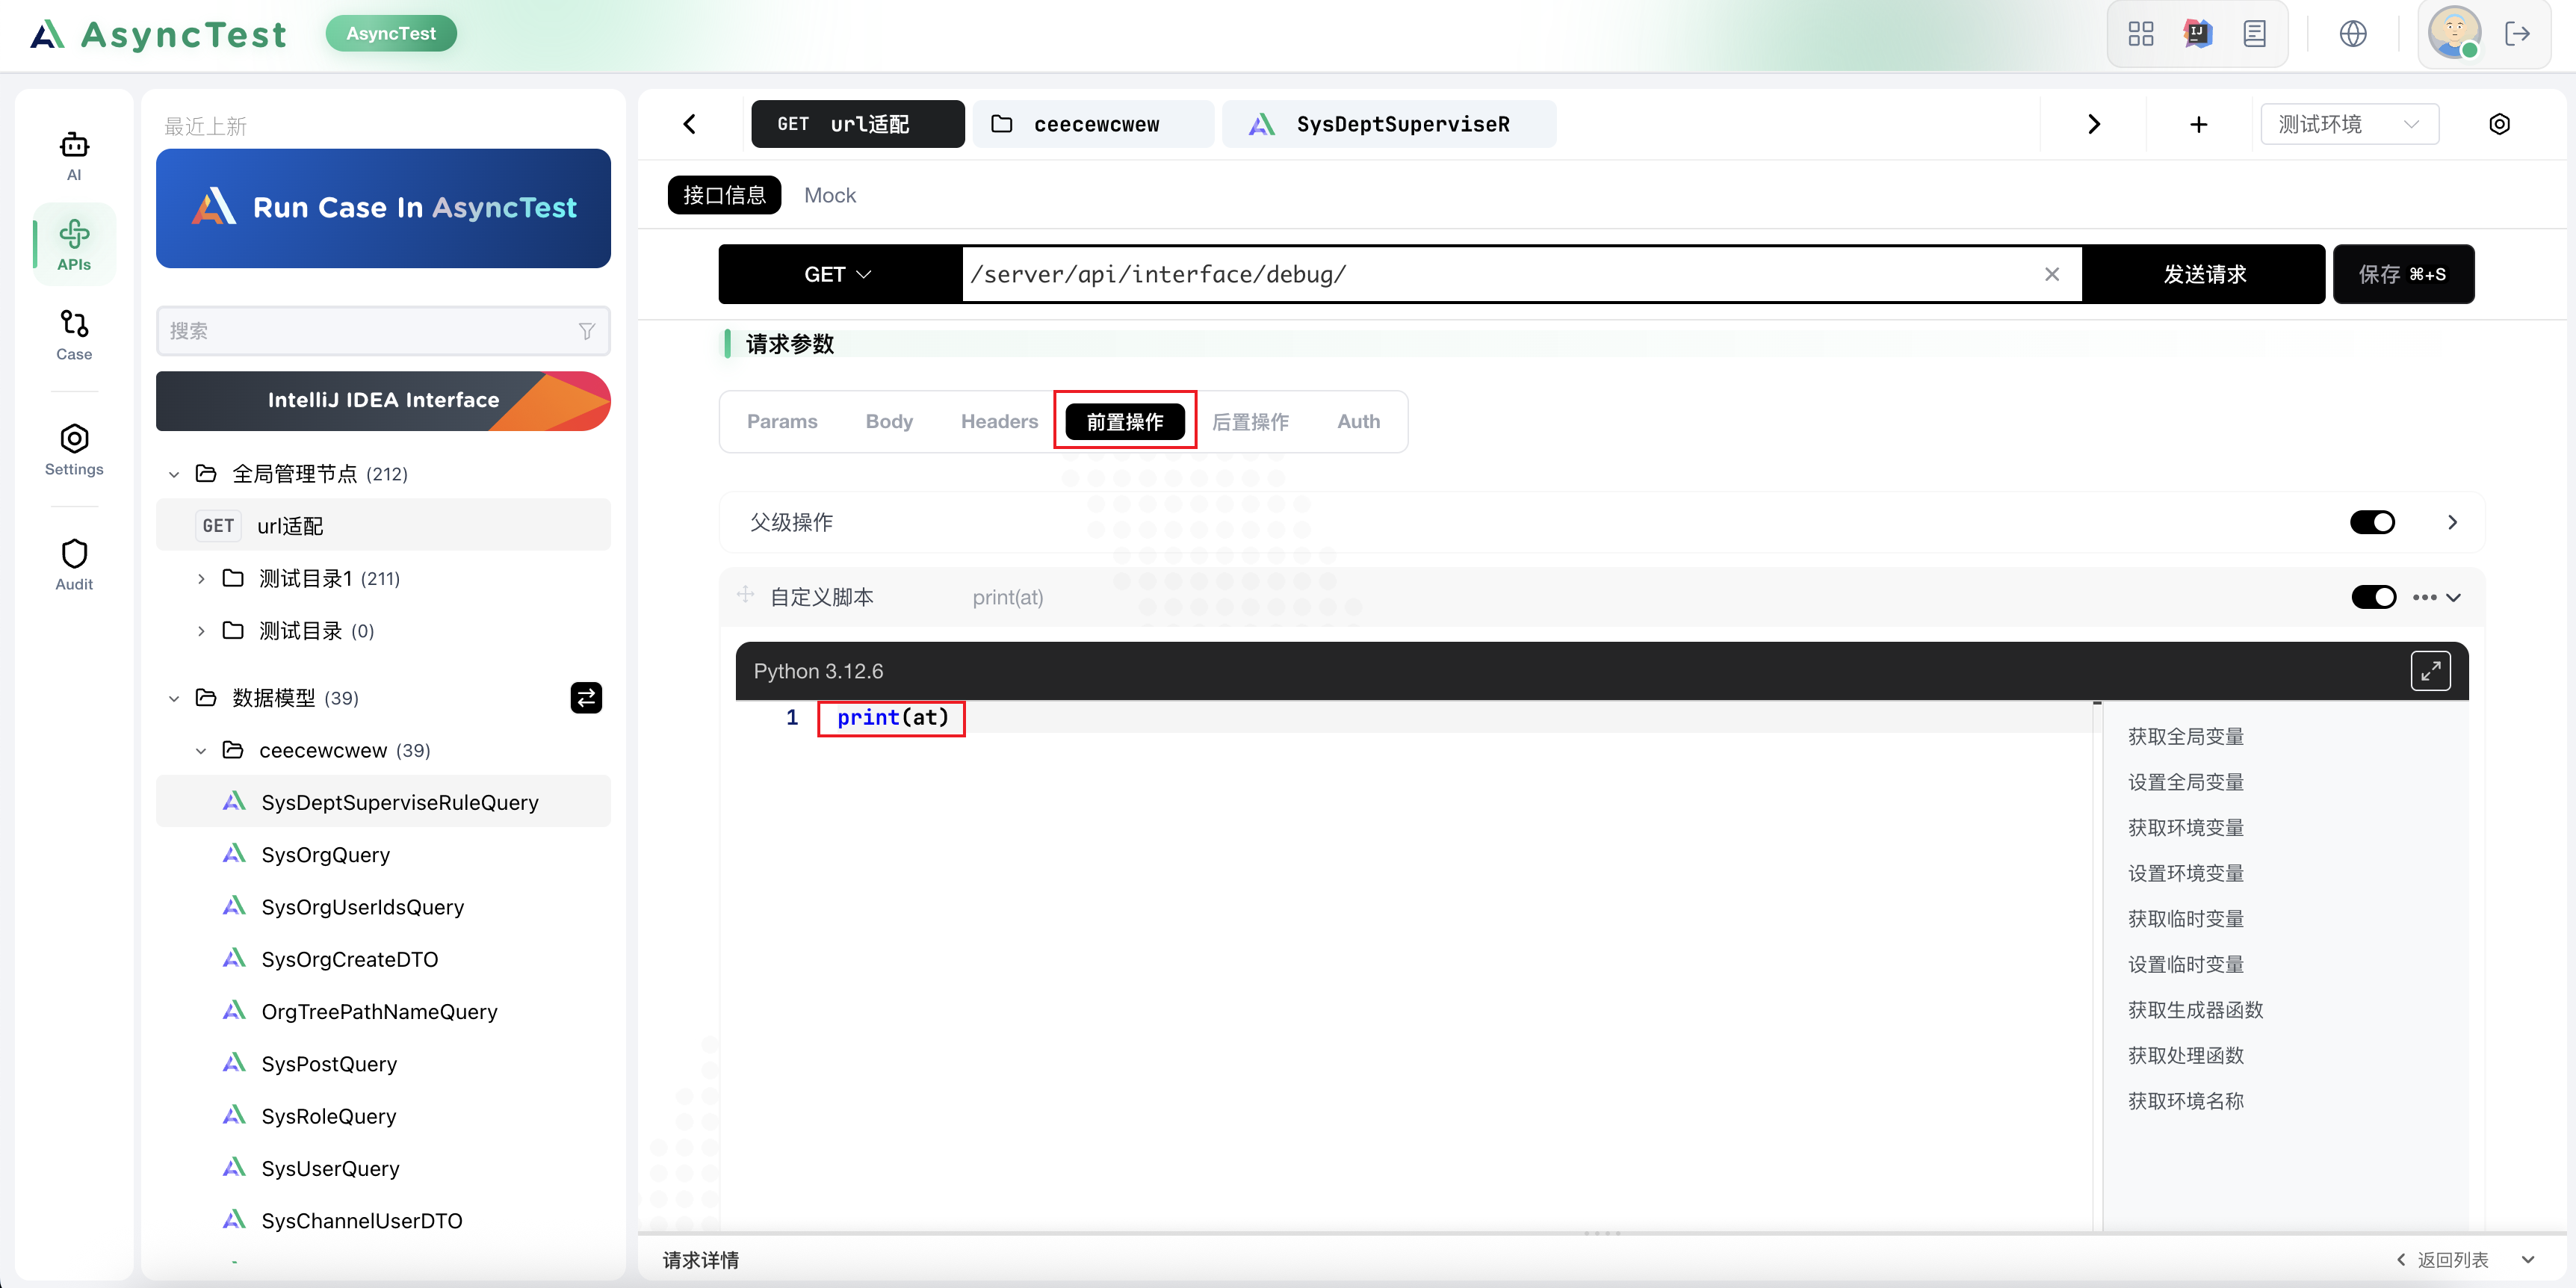The width and height of the screenshot is (2576, 1288).
Task: Click the 保存 save button
Action: [x=2402, y=274]
